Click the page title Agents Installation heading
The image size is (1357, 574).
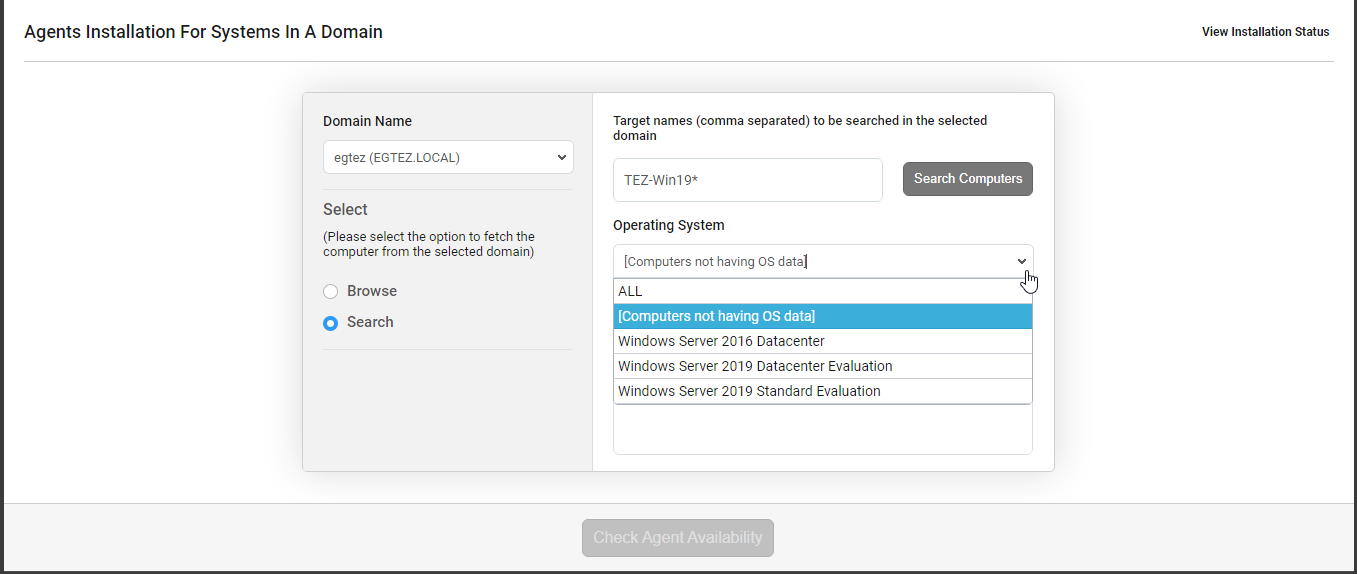[x=203, y=32]
